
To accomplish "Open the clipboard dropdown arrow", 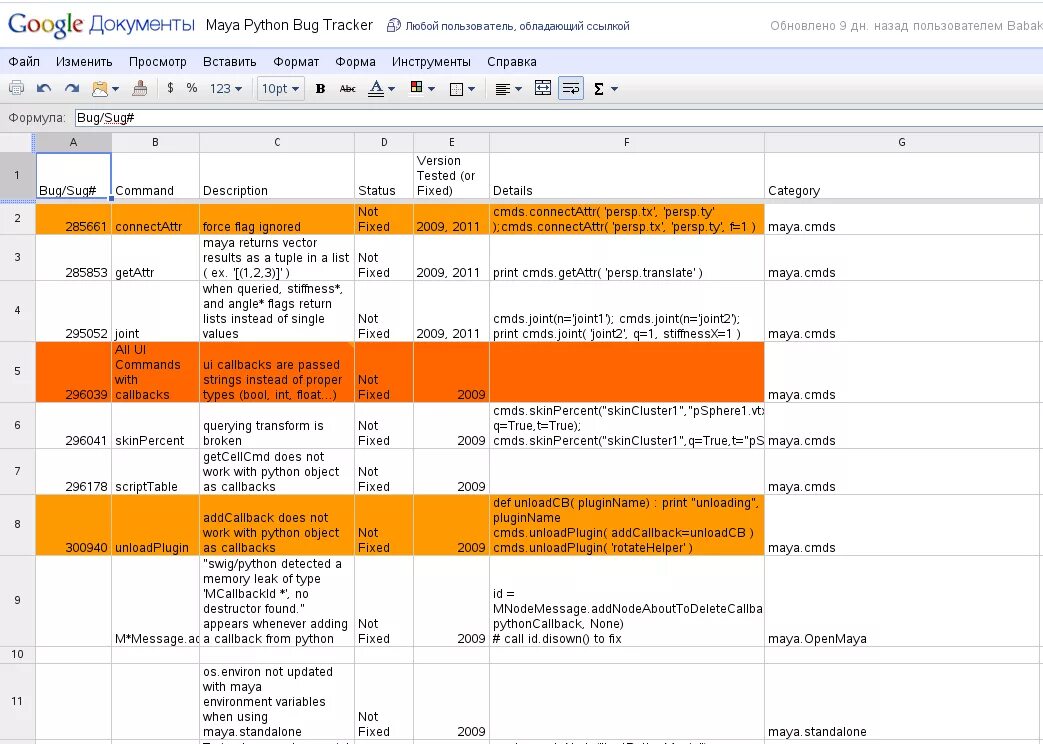I will coord(116,89).
